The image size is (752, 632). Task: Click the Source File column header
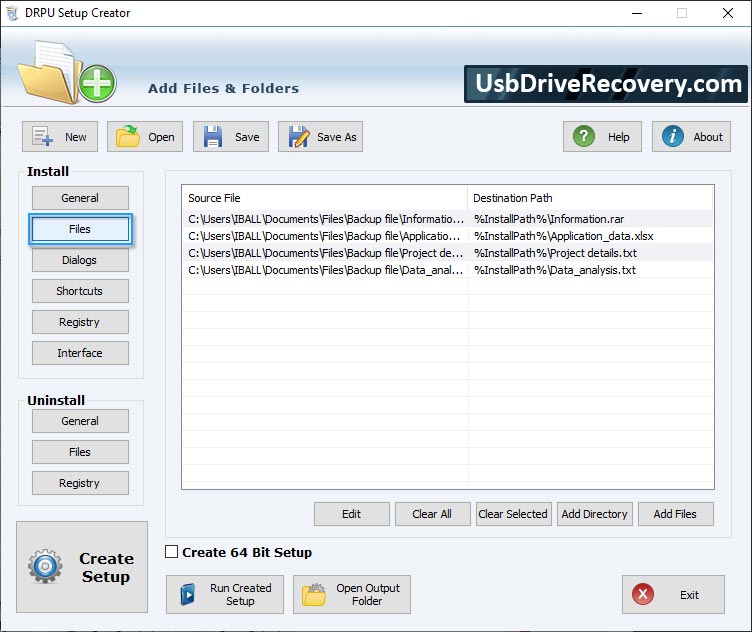[x=325, y=198]
